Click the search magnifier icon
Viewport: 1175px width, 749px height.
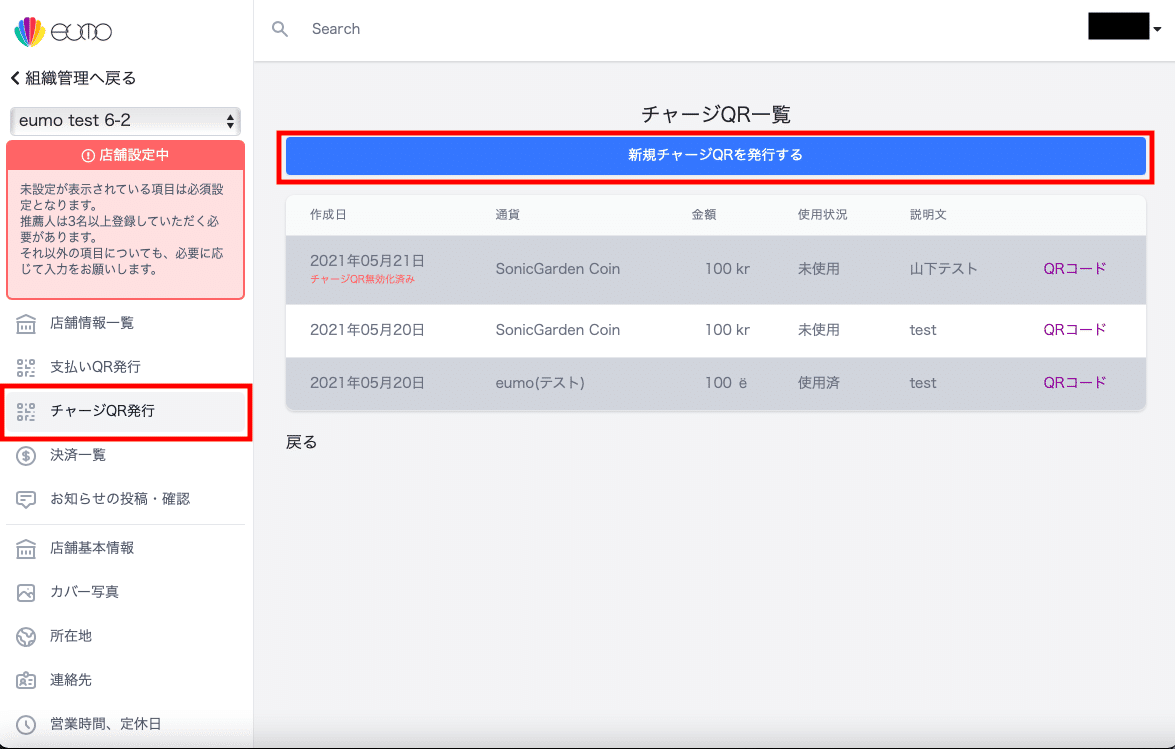point(280,29)
